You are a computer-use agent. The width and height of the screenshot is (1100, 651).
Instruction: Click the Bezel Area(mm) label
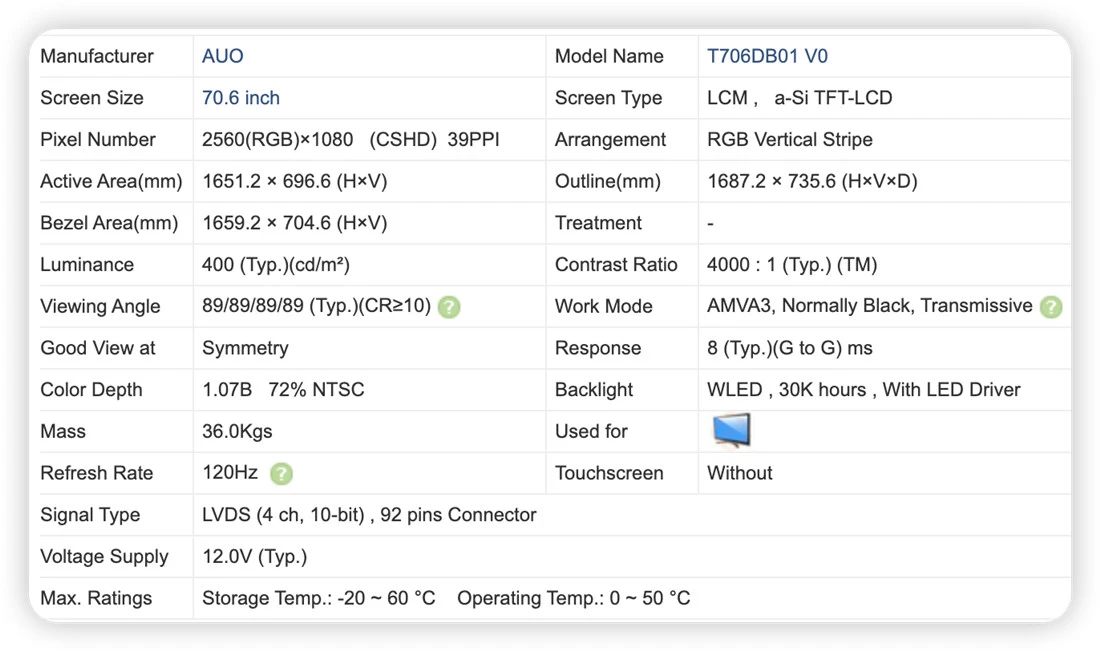109,223
